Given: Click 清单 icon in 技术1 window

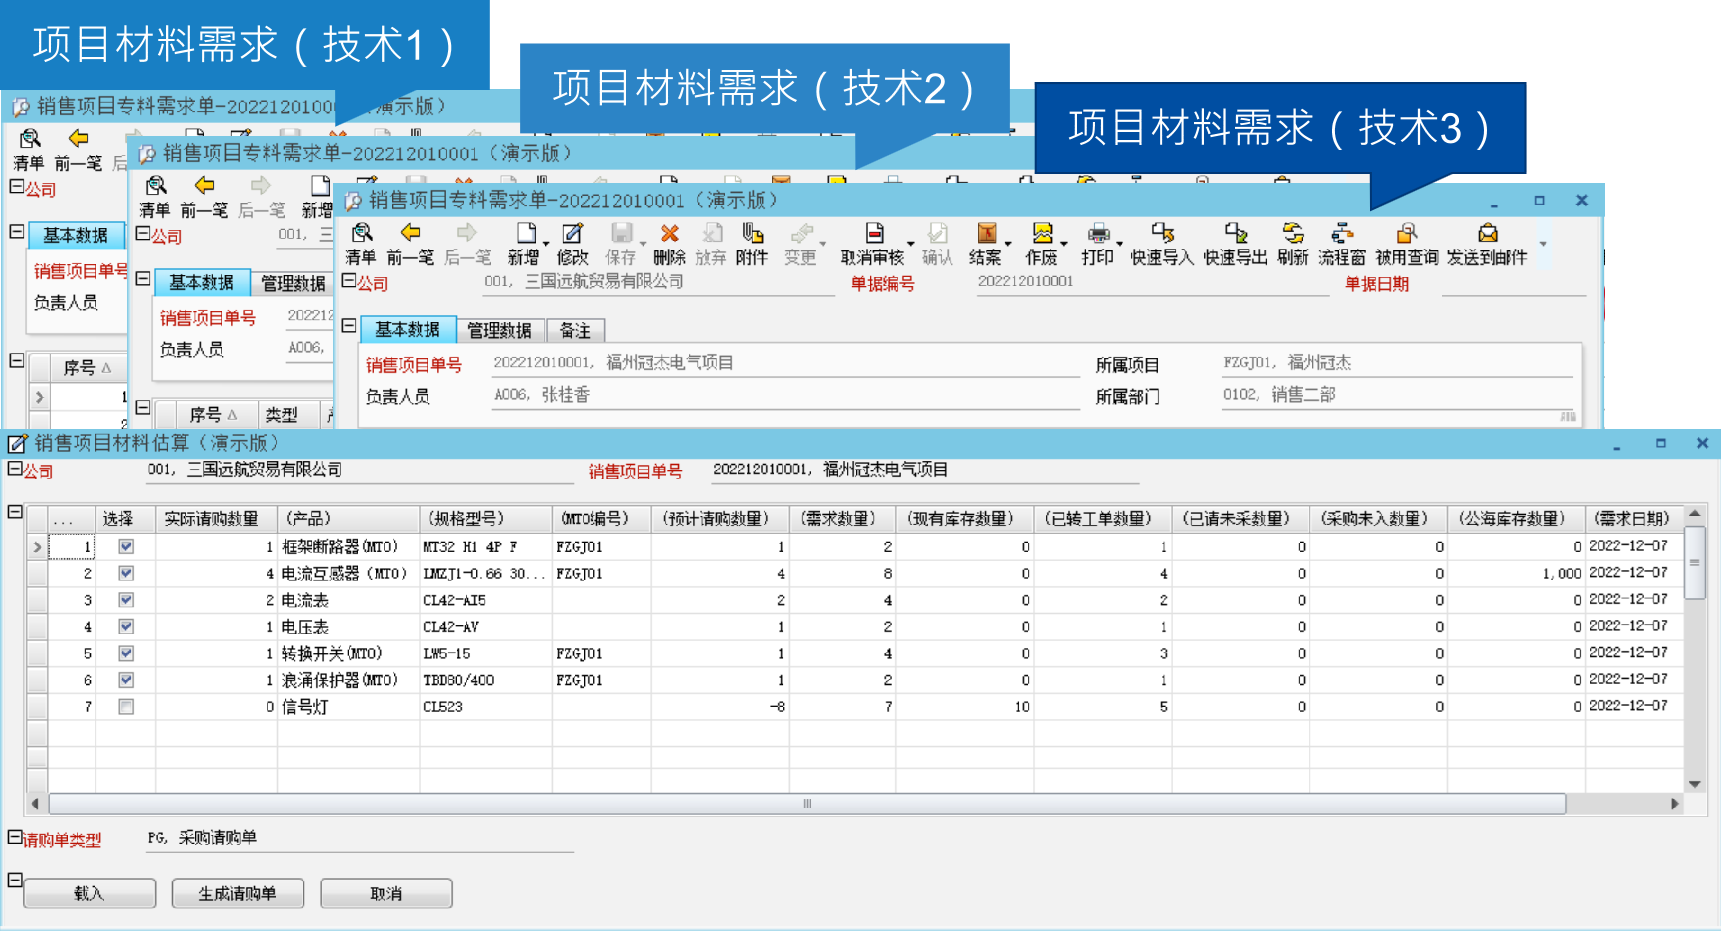Looking at the screenshot, I should pyautogui.click(x=29, y=139).
